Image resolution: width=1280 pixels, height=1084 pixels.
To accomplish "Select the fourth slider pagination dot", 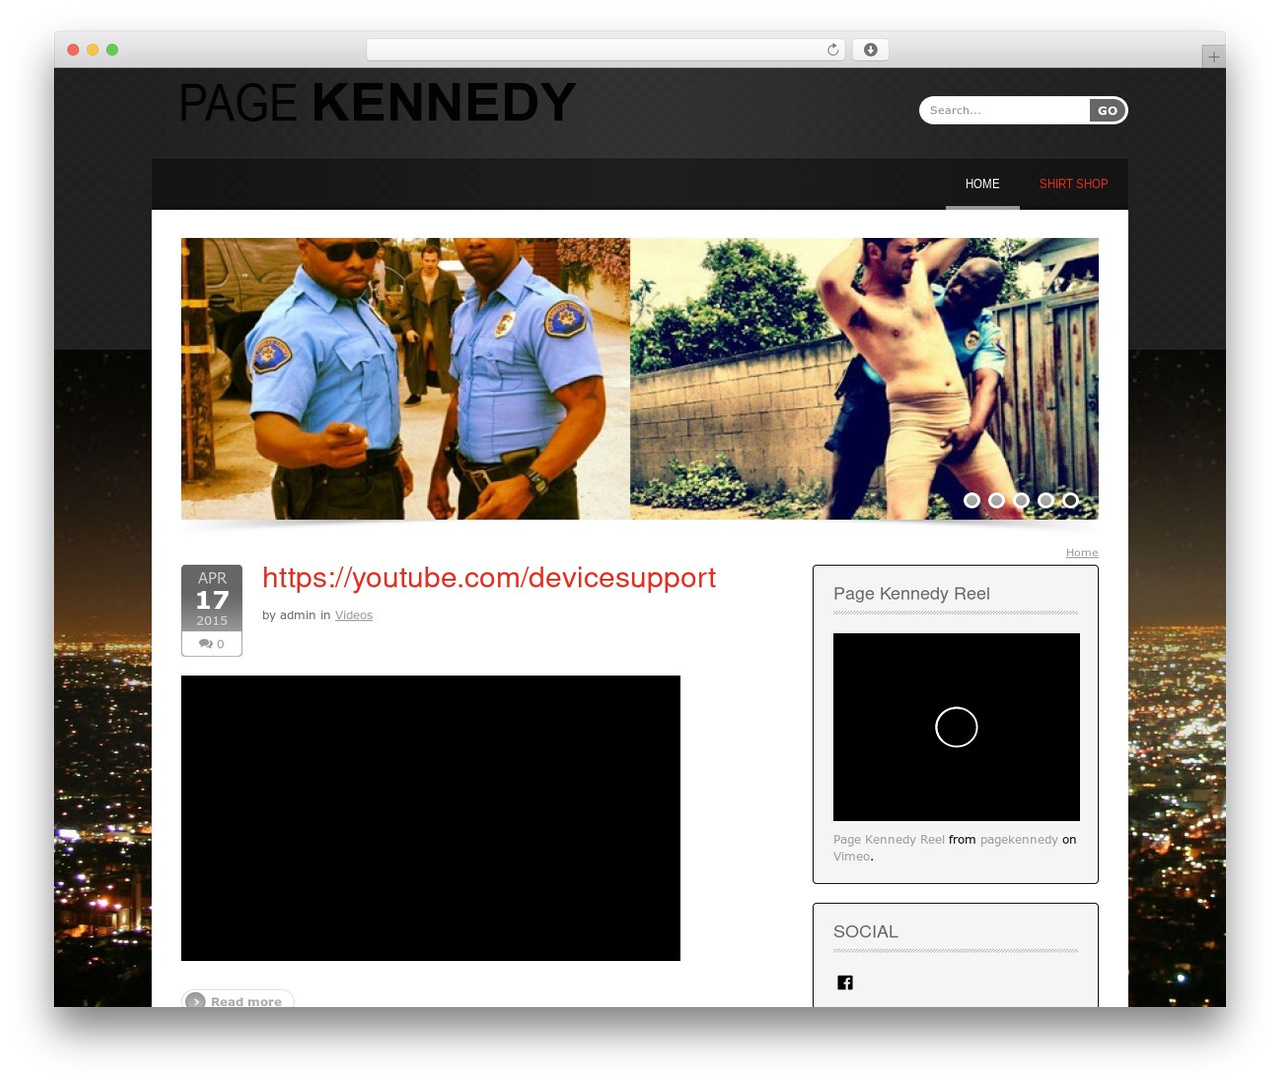I will pos(1046,500).
